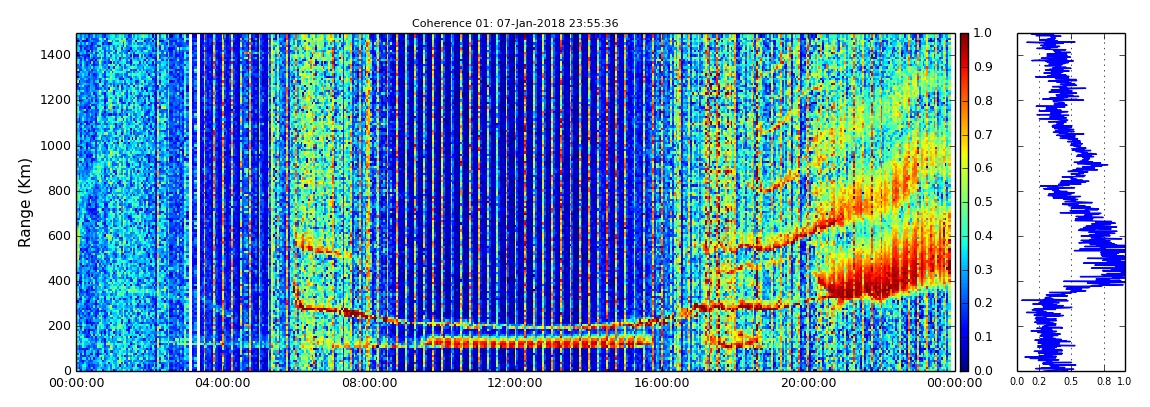The width and height of the screenshot is (1150, 407).
Task: Click the 400 range tick label
Action: pyautogui.click(x=59, y=282)
